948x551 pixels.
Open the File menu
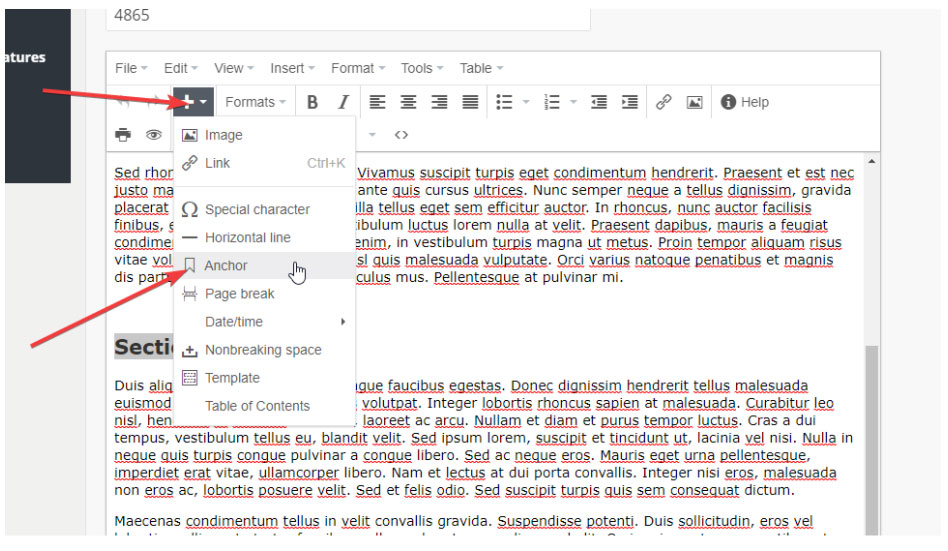pos(131,68)
